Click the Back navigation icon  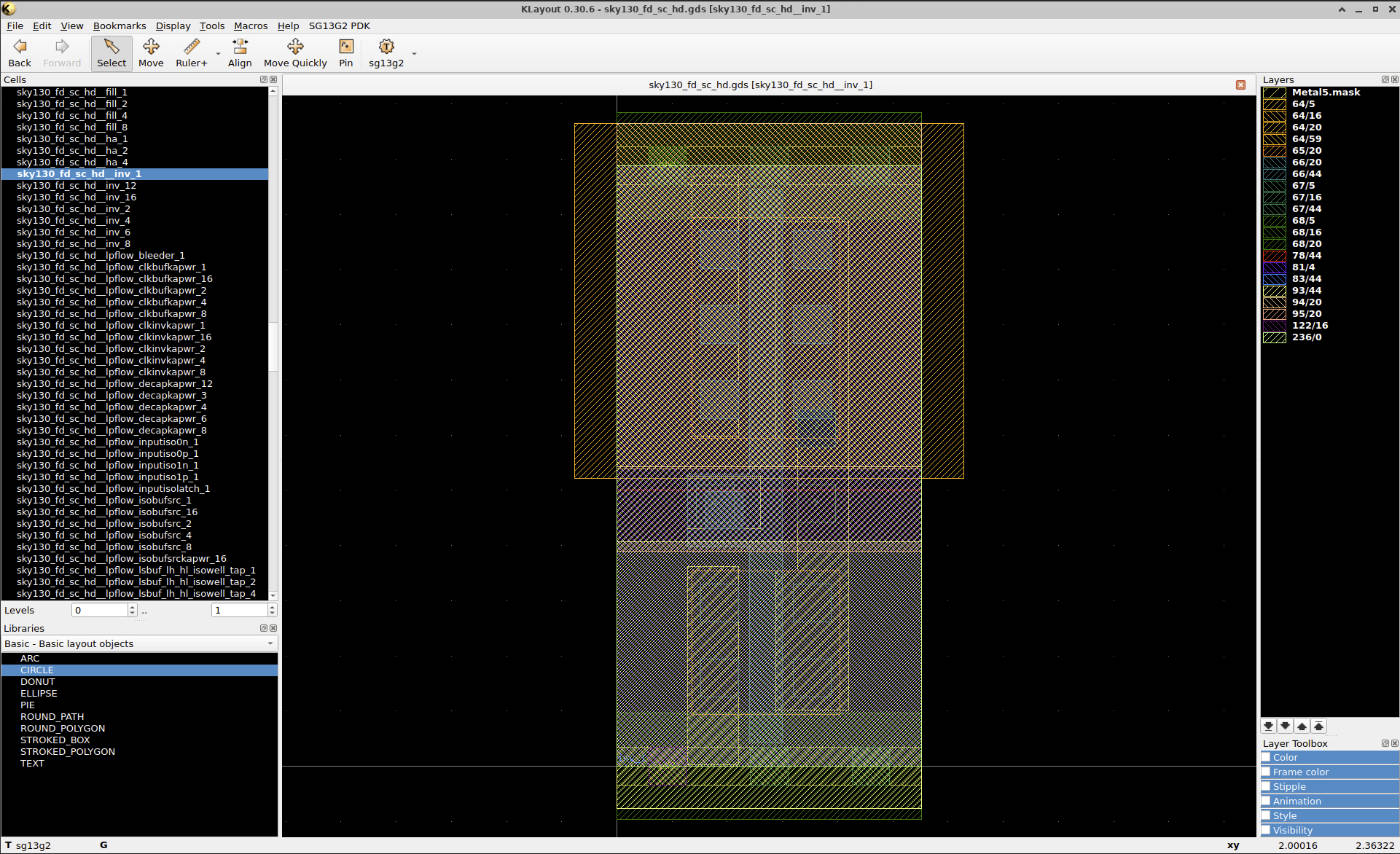pyautogui.click(x=19, y=47)
